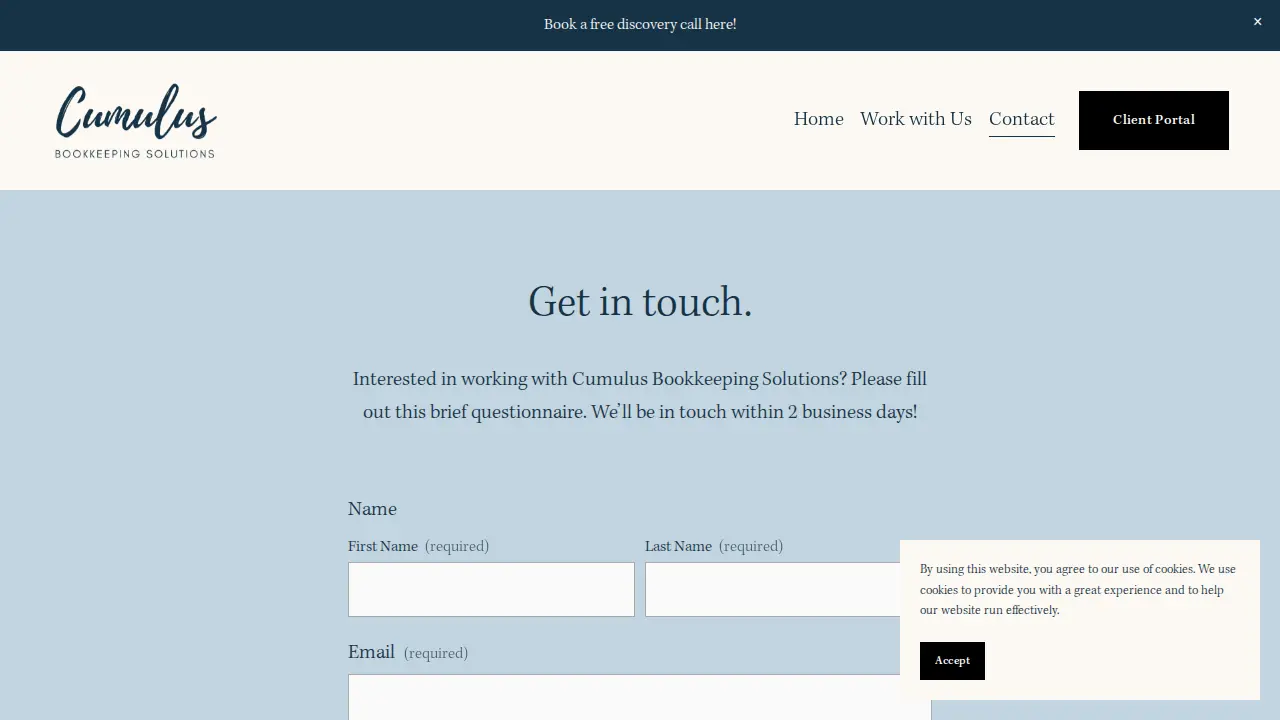Dismiss the announcement bar with the X

point(1257,22)
